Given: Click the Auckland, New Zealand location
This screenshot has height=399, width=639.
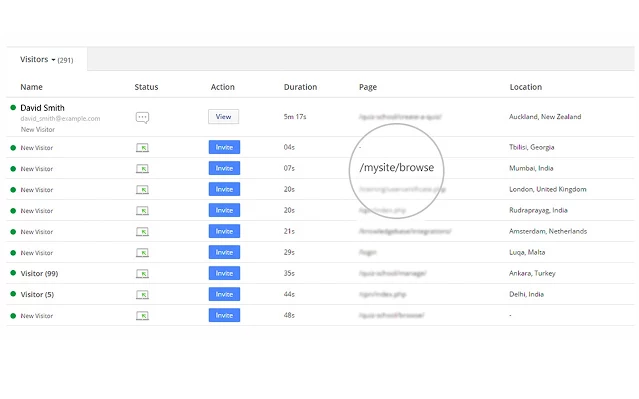Looking at the screenshot, I should pos(545,117).
